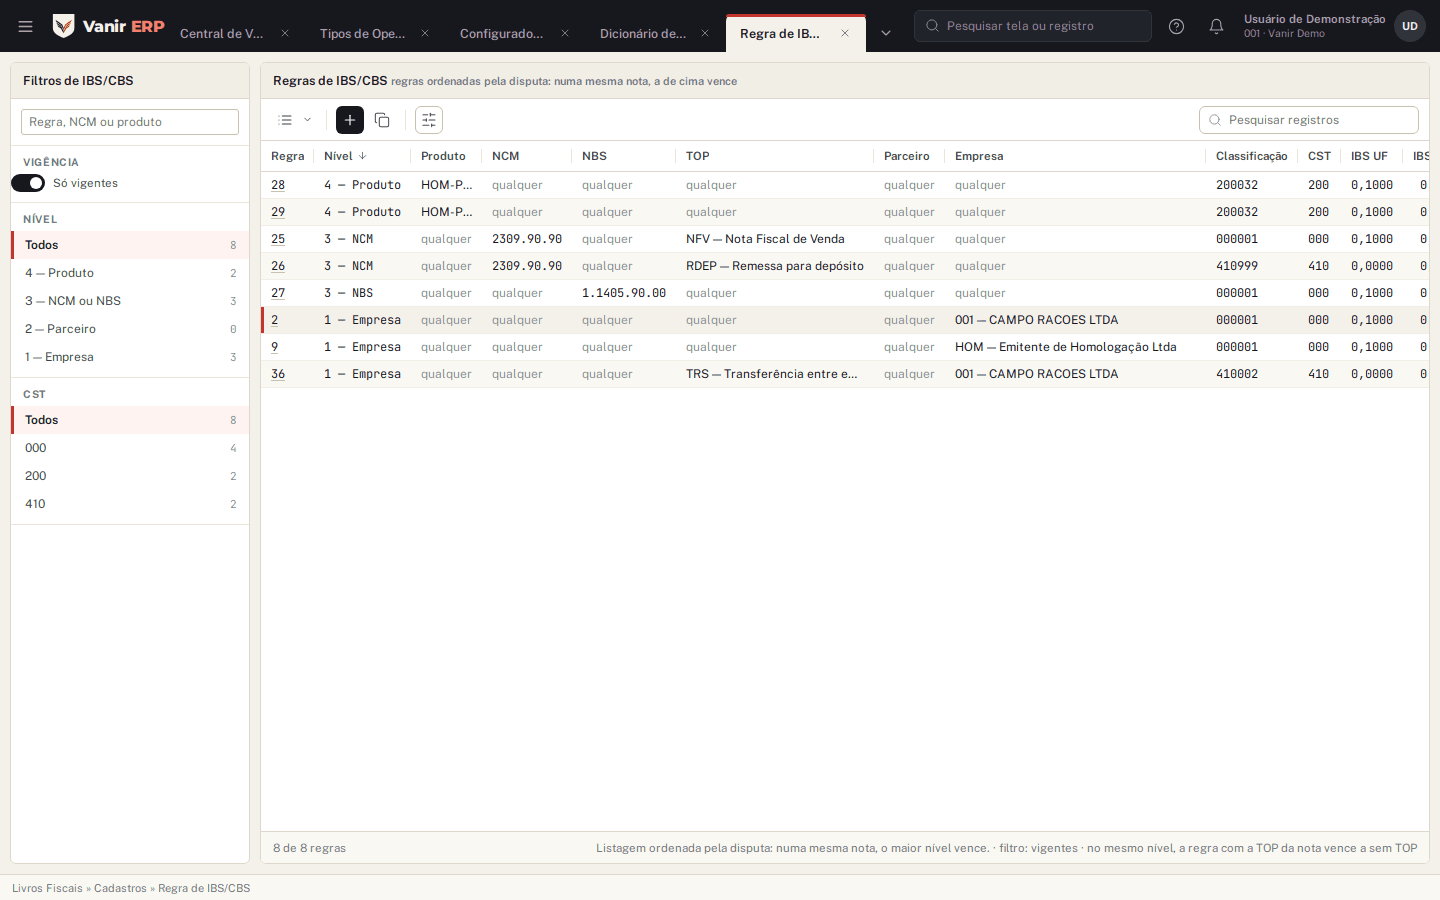Filter by nível 4 — Produto
This screenshot has width=1440, height=900.
[x=130, y=273]
